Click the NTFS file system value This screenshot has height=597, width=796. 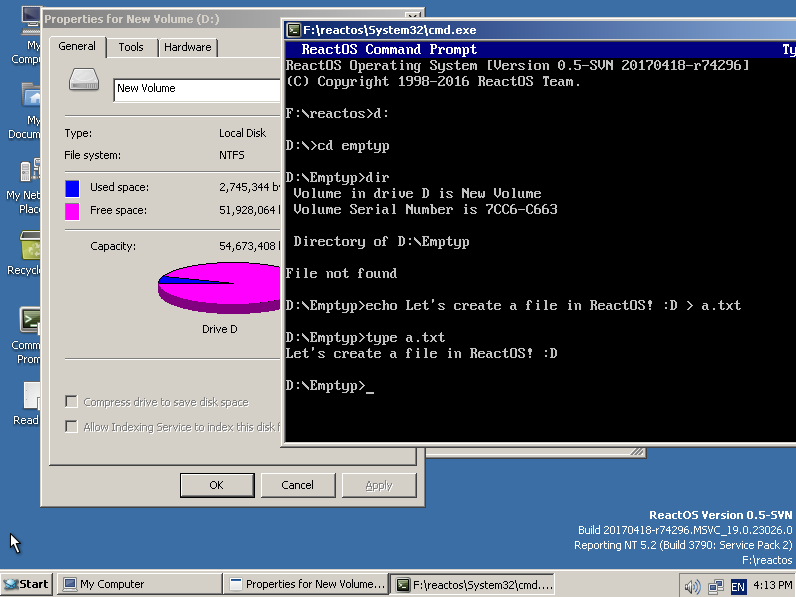(231, 155)
